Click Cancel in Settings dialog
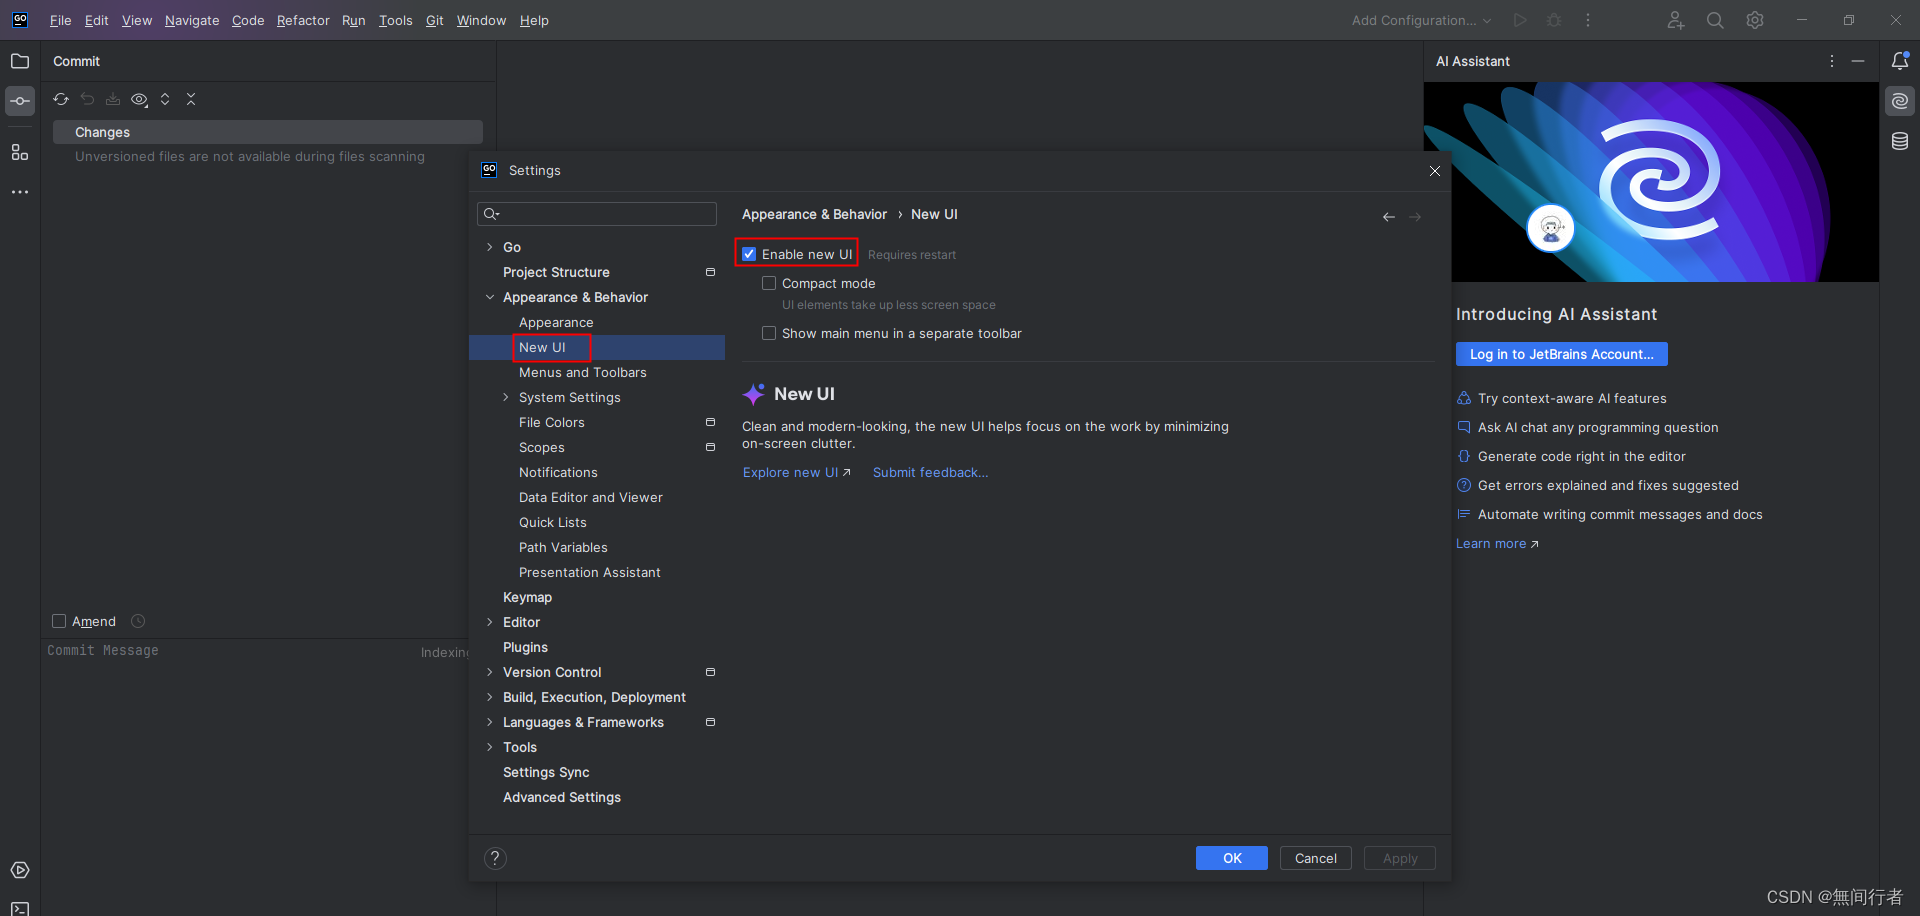This screenshot has height=916, width=1920. tap(1316, 858)
